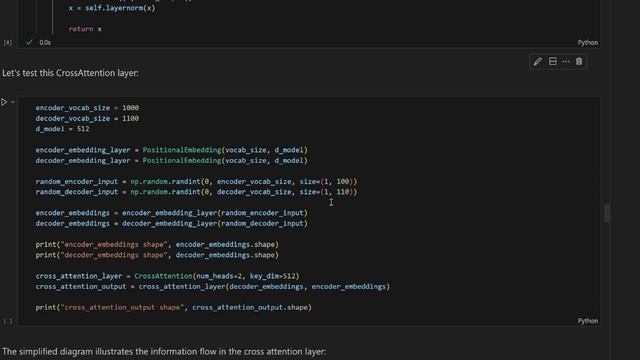Click the print cross_attention_output shape line

pyautogui.click(x=173, y=307)
